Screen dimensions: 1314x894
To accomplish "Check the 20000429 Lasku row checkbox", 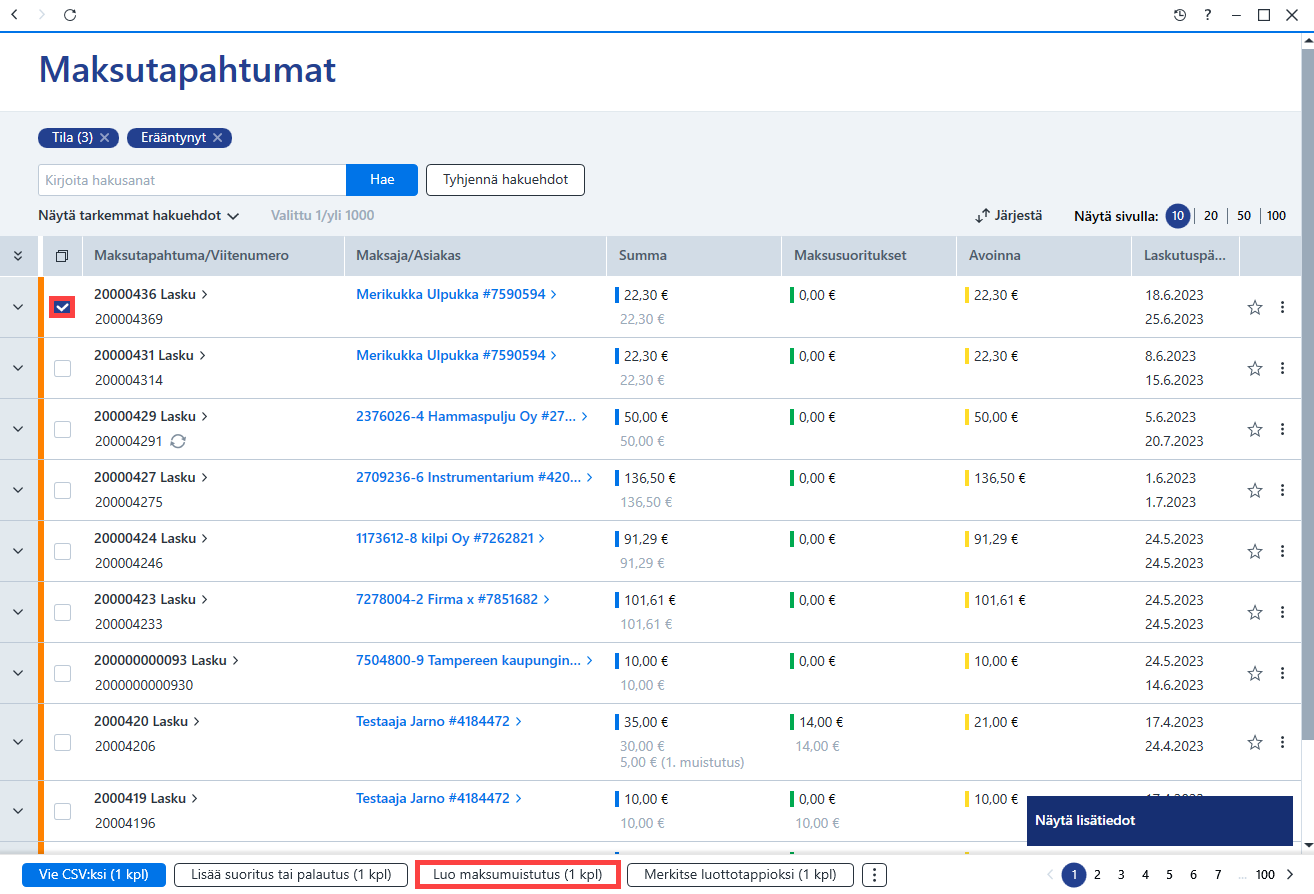I will tap(62, 429).
